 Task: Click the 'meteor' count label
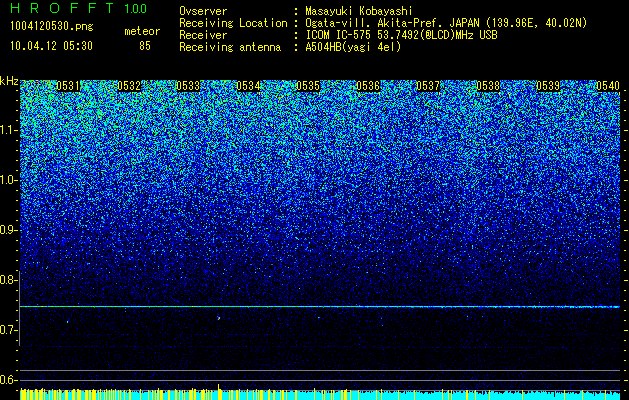click(142, 31)
